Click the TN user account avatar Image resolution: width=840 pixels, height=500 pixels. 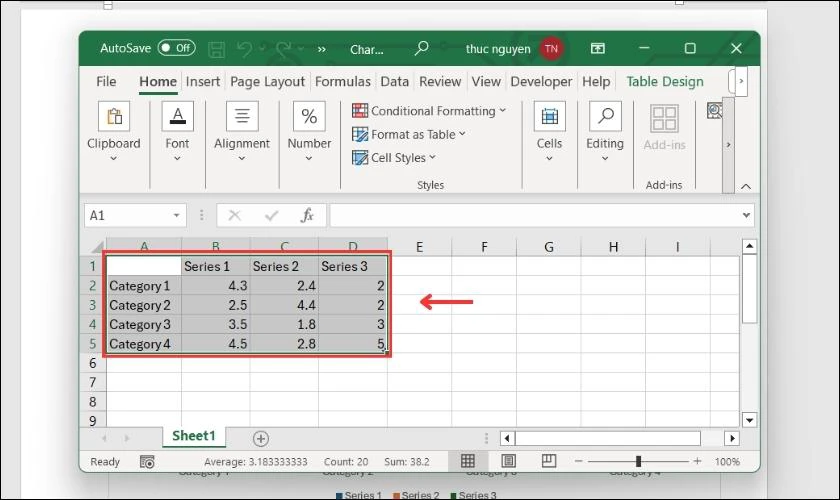pos(551,49)
